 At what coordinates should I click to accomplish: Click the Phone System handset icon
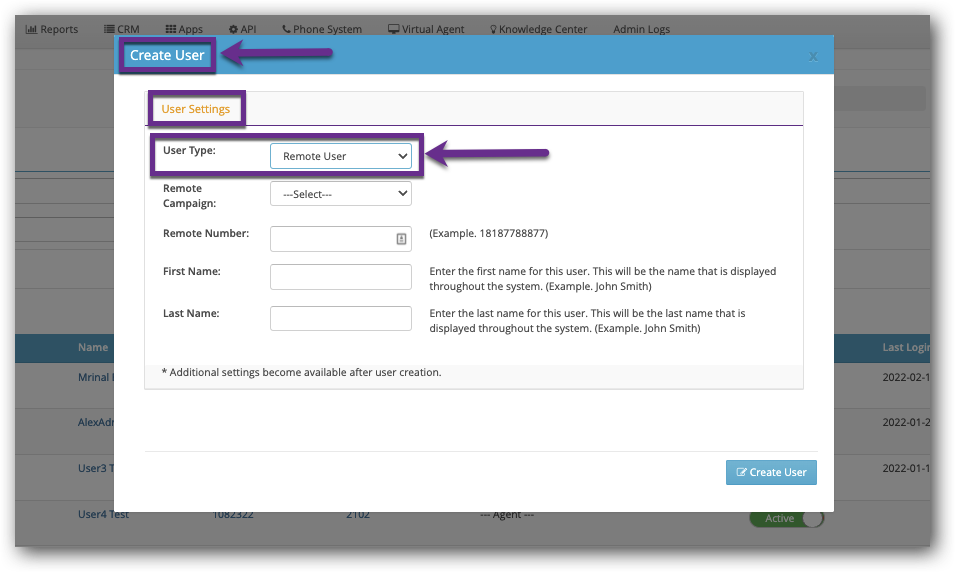pos(287,29)
